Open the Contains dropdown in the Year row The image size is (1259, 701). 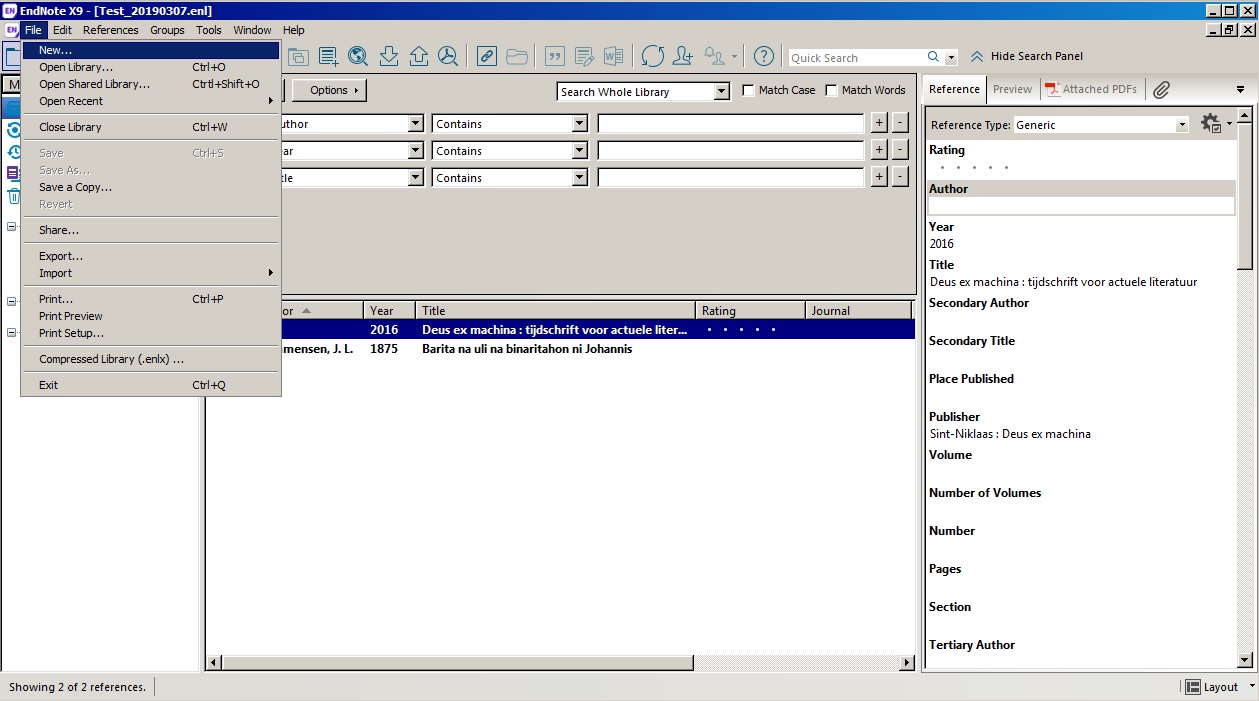coord(579,151)
